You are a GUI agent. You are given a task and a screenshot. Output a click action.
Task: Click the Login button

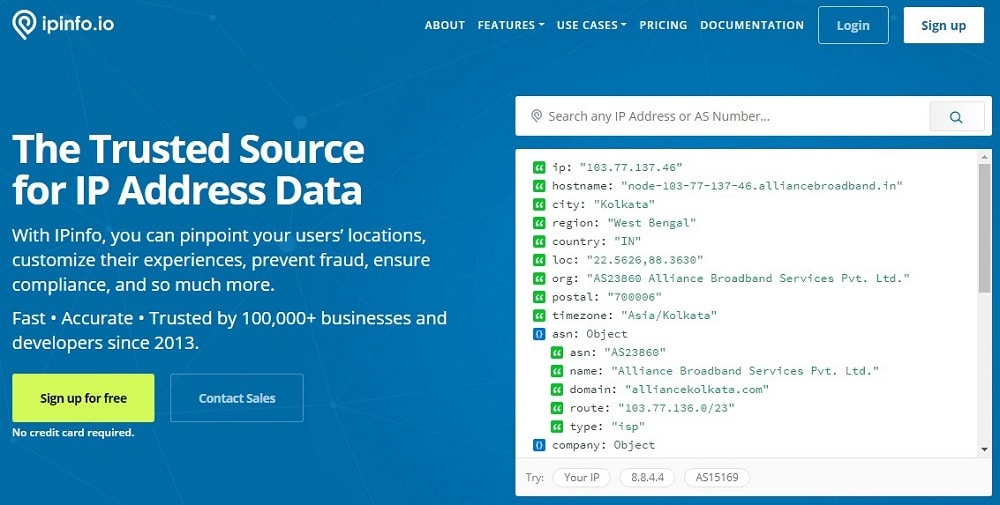tap(853, 26)
